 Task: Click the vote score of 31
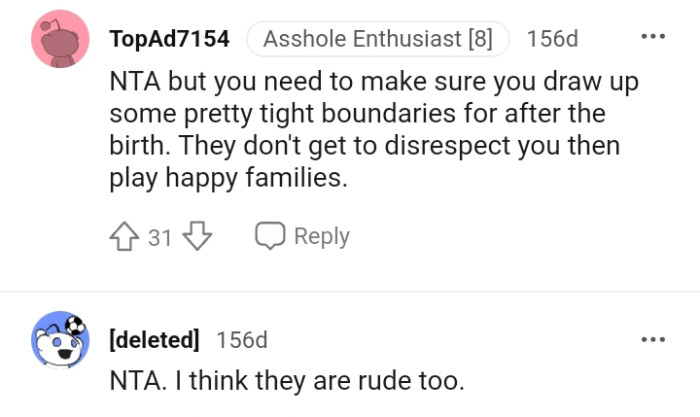click(160, 237)
